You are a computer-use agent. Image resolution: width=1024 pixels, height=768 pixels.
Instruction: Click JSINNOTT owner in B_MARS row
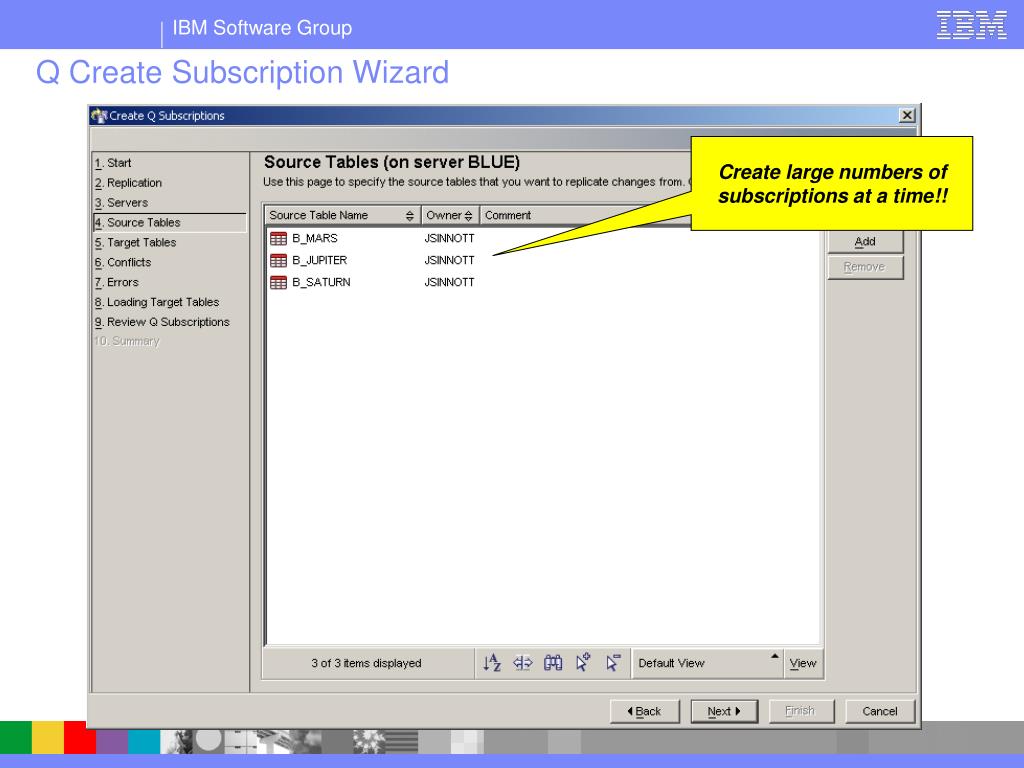449,238
